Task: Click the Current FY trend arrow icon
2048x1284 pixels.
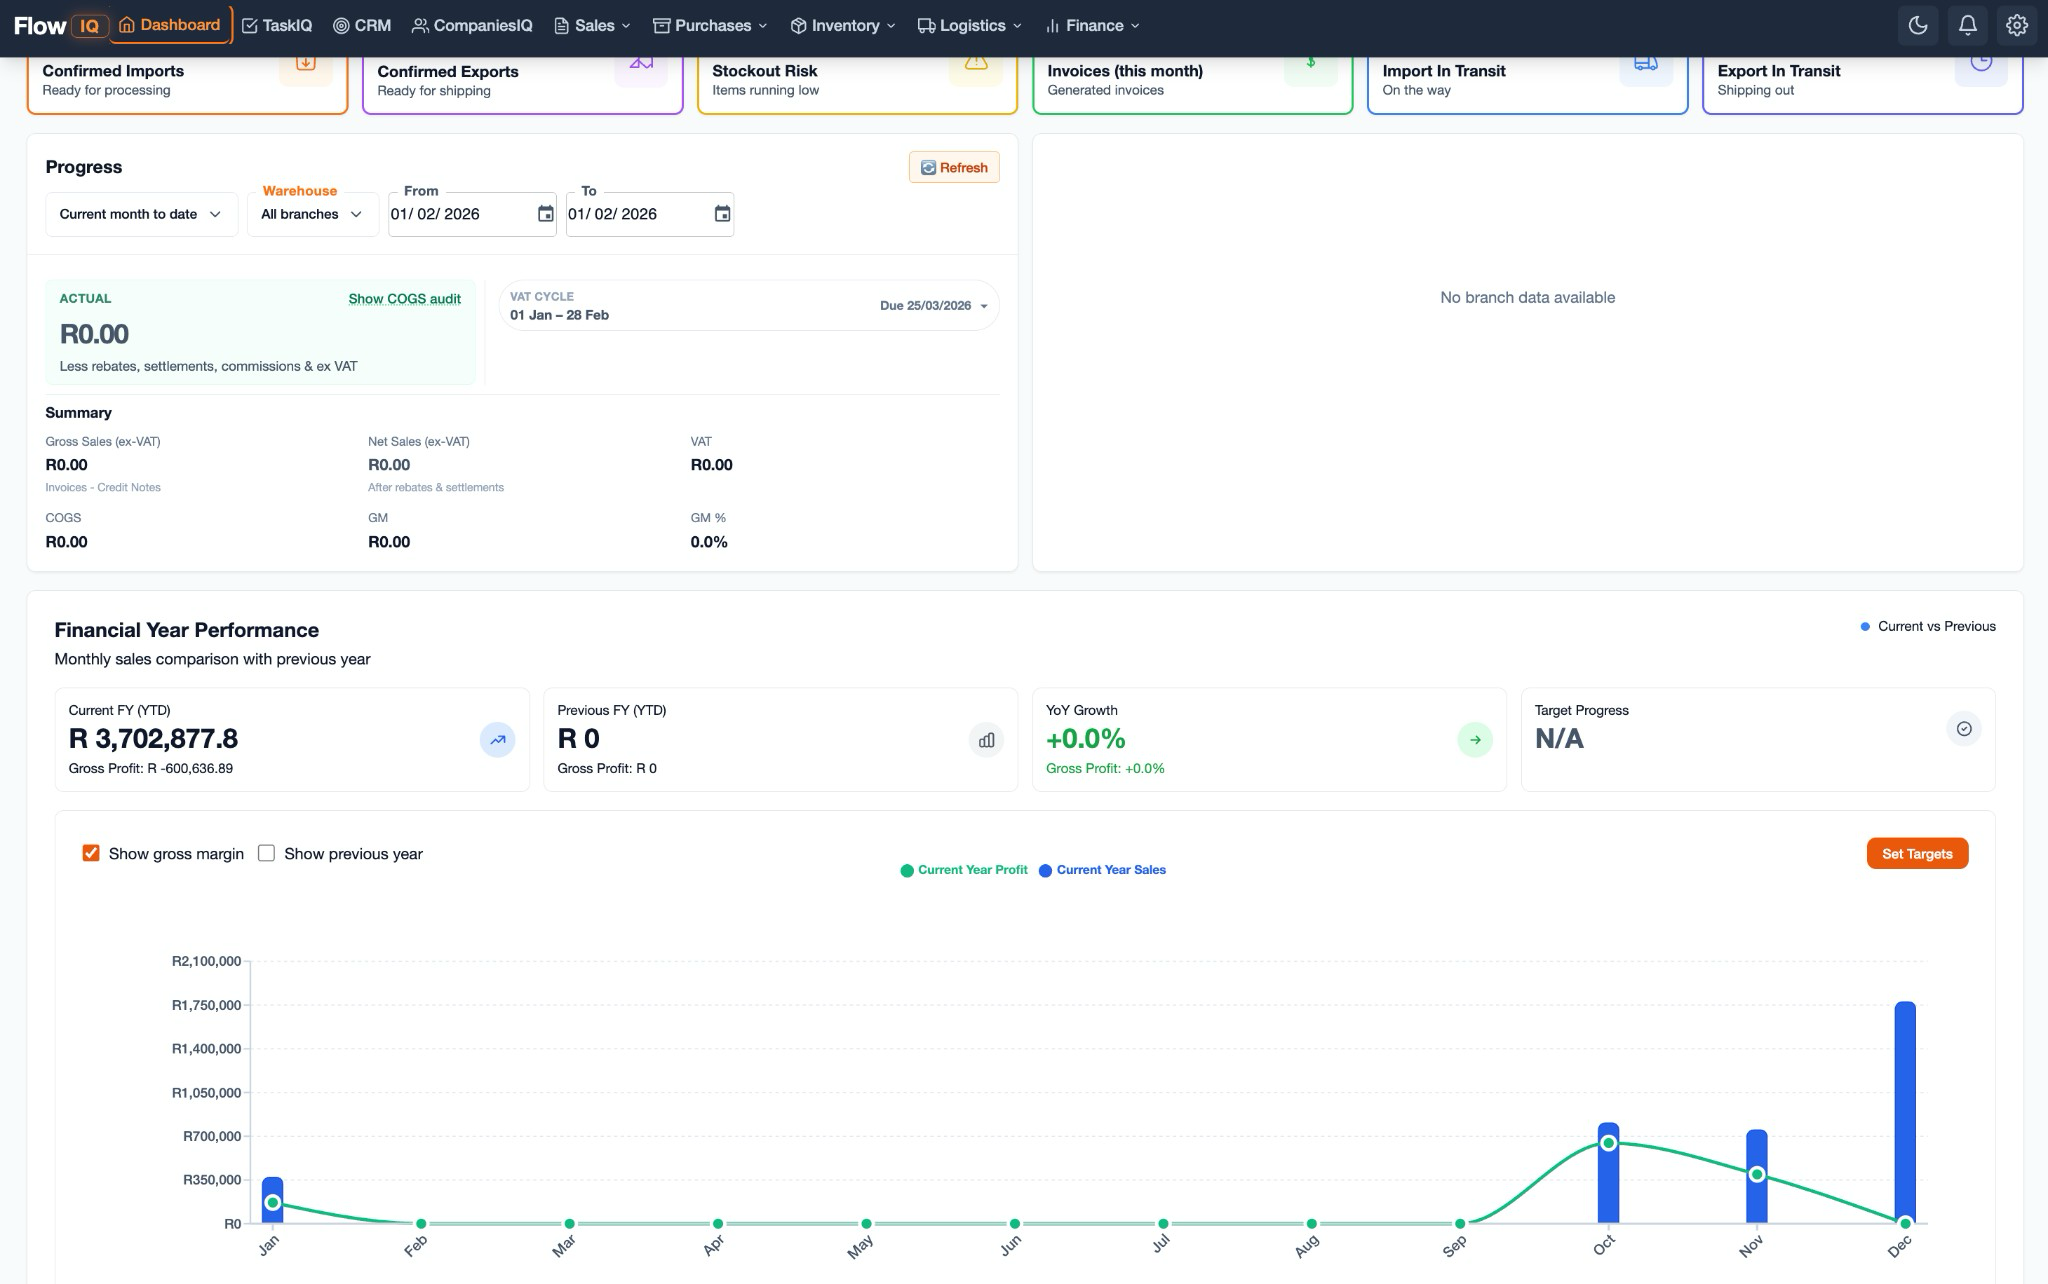Action: tap(497, 739)
